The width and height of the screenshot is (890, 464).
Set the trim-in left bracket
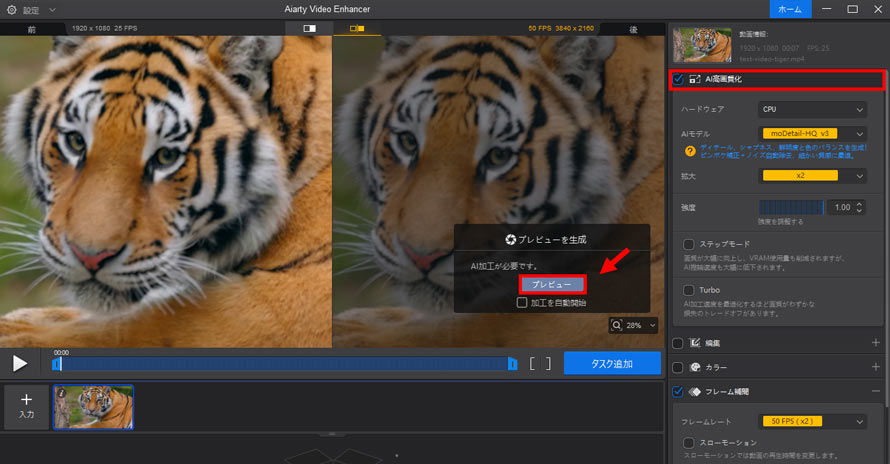click(532, 363)
